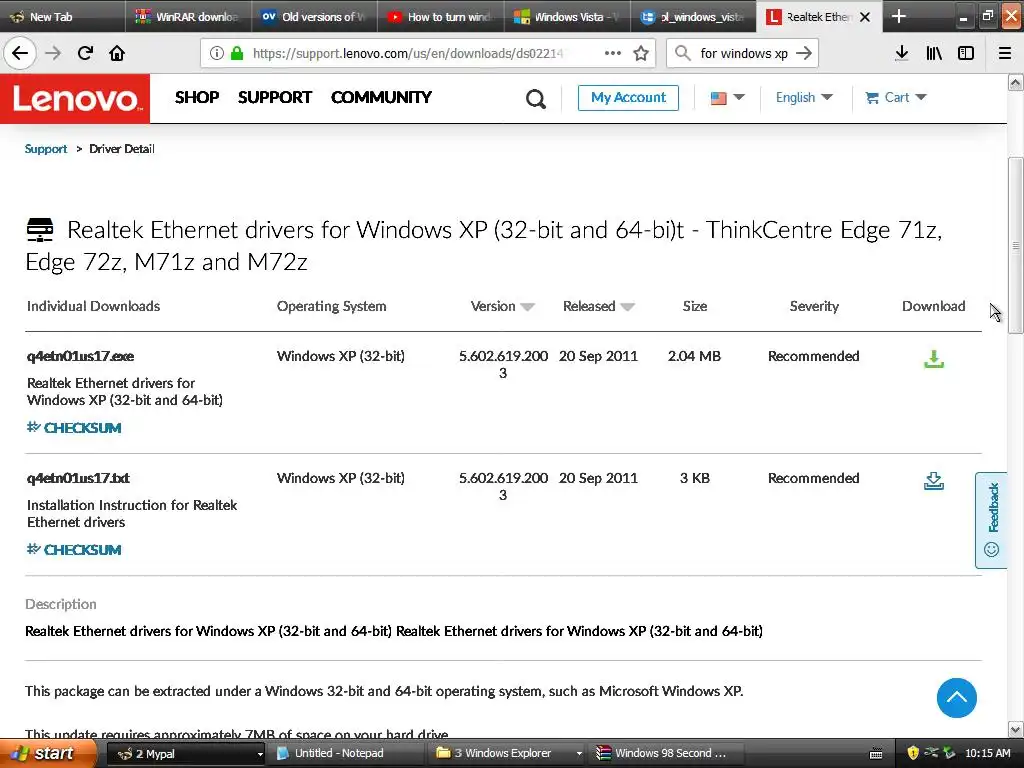Open the Feedback side tab
This screenshot has height=768, width=1024.
click(x=991, y=520)
